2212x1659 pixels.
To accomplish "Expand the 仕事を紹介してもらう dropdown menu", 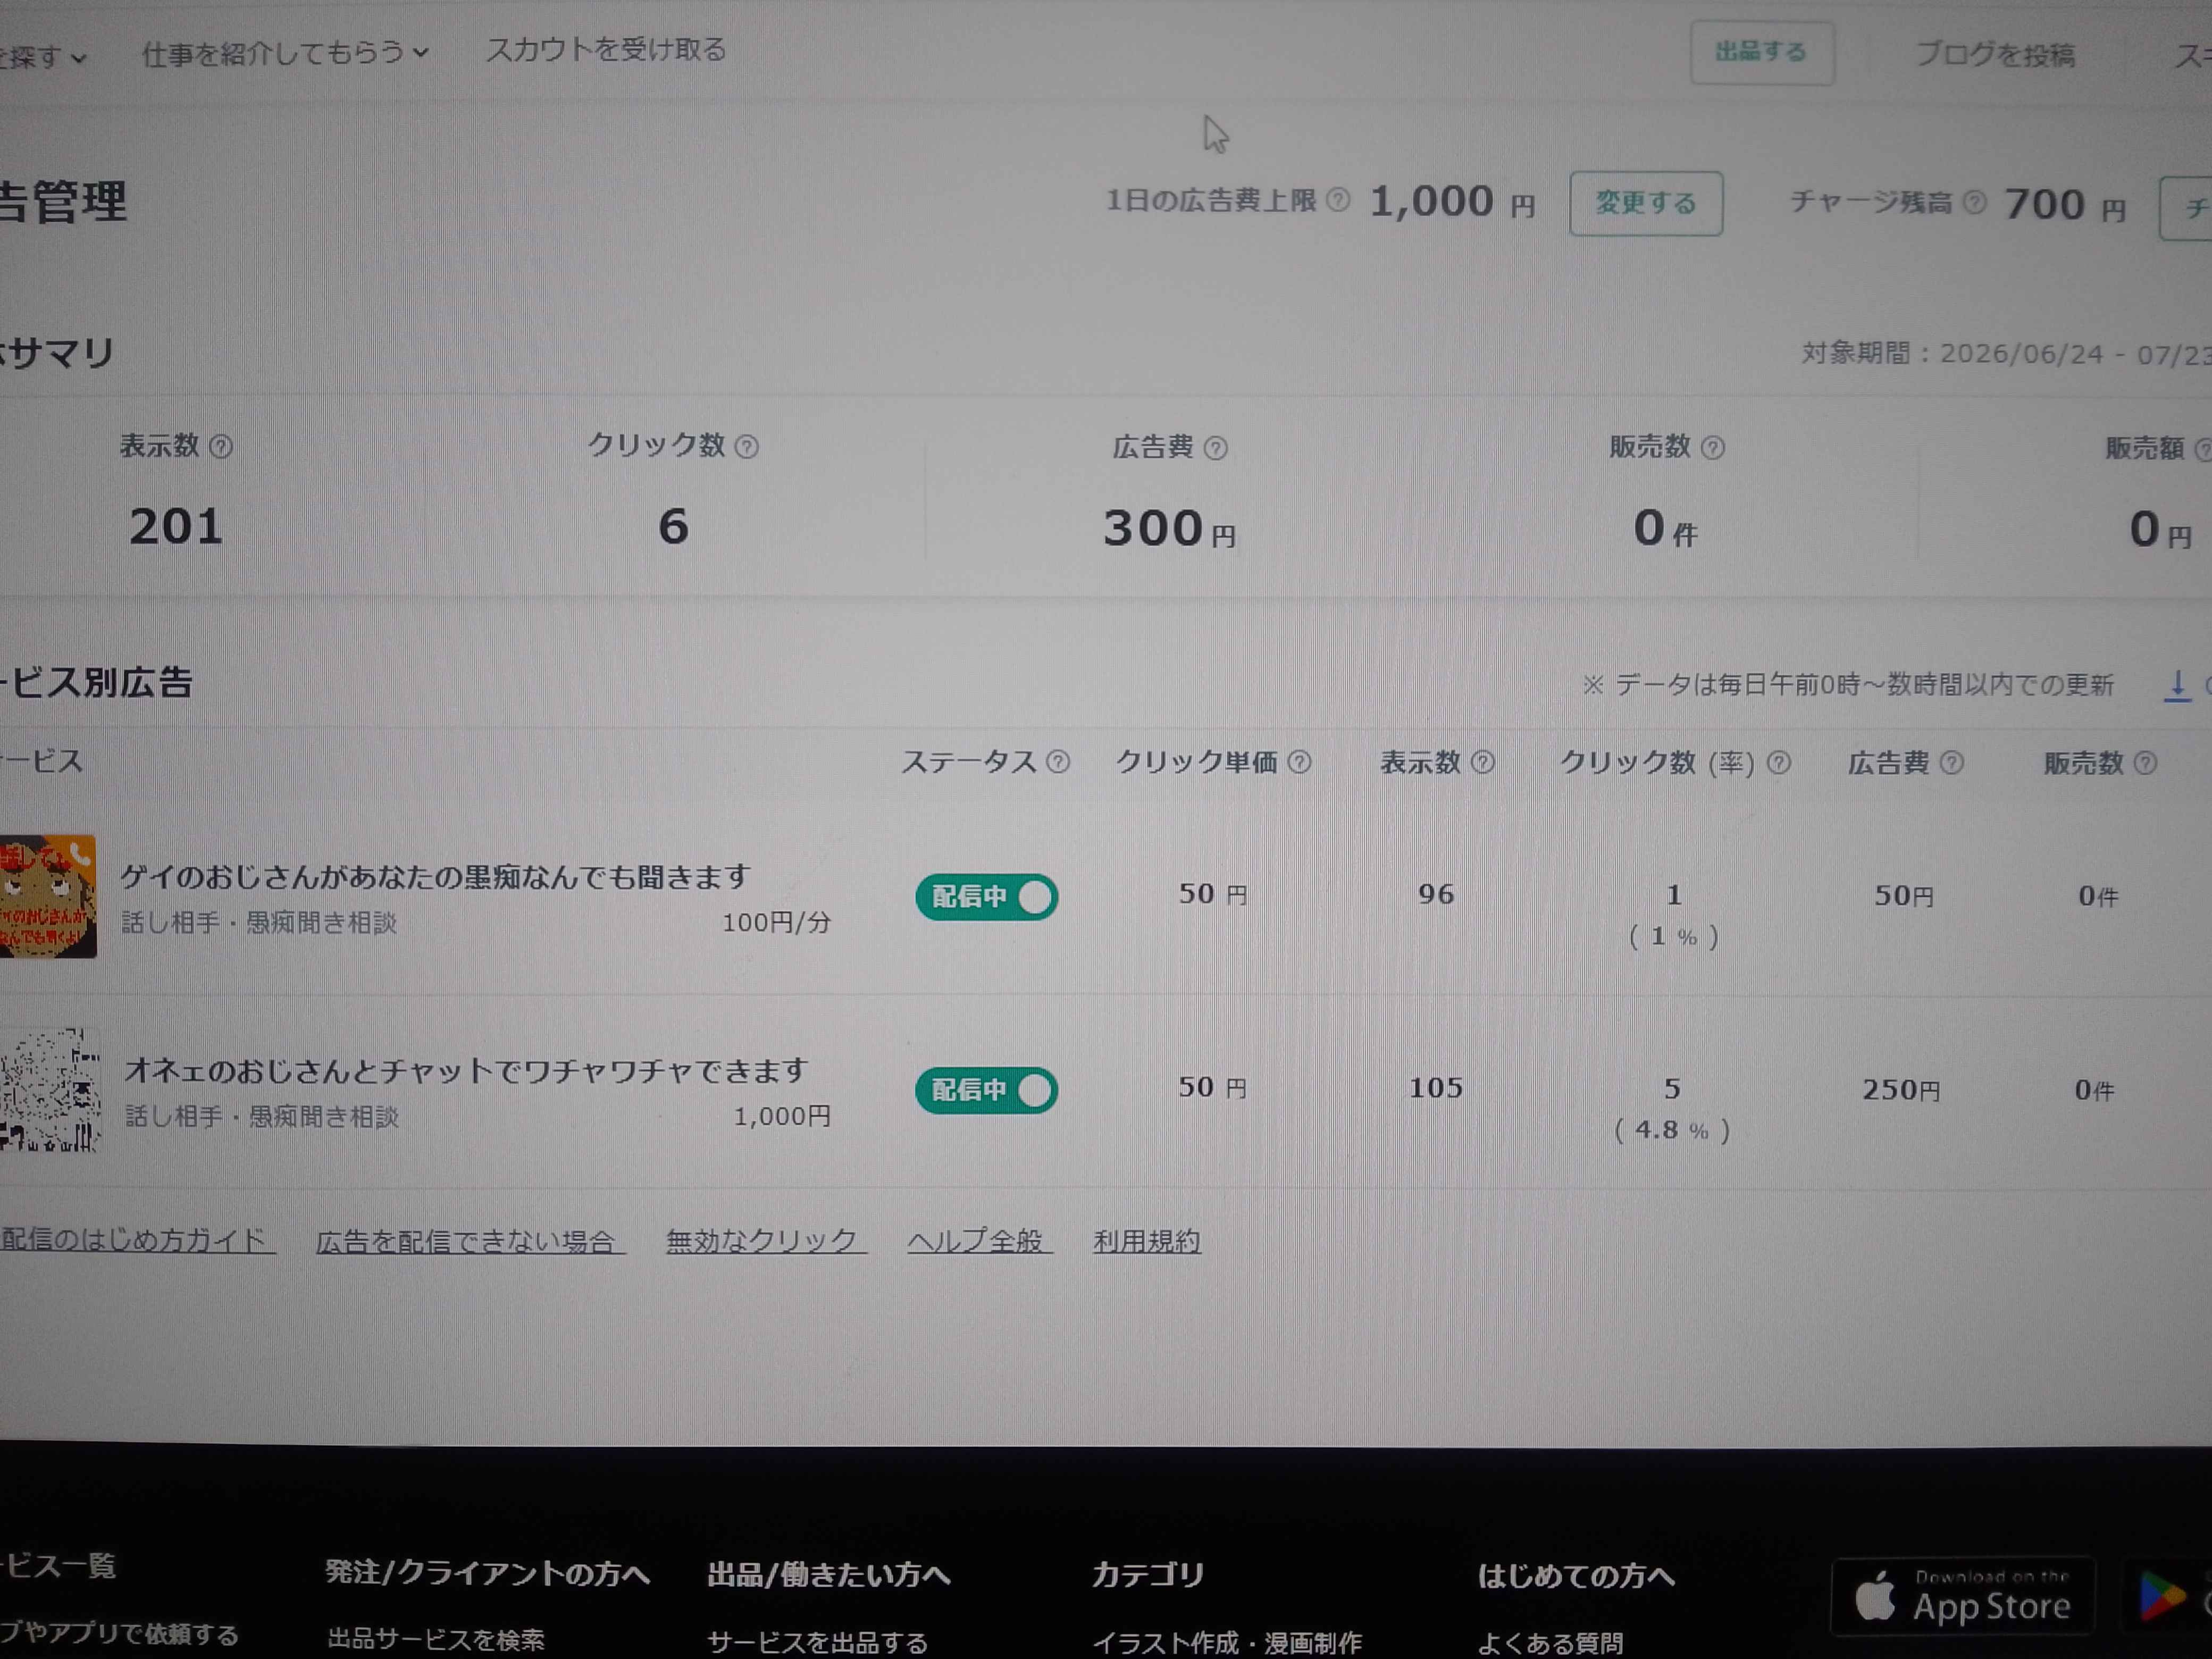I will click(285, 53).
